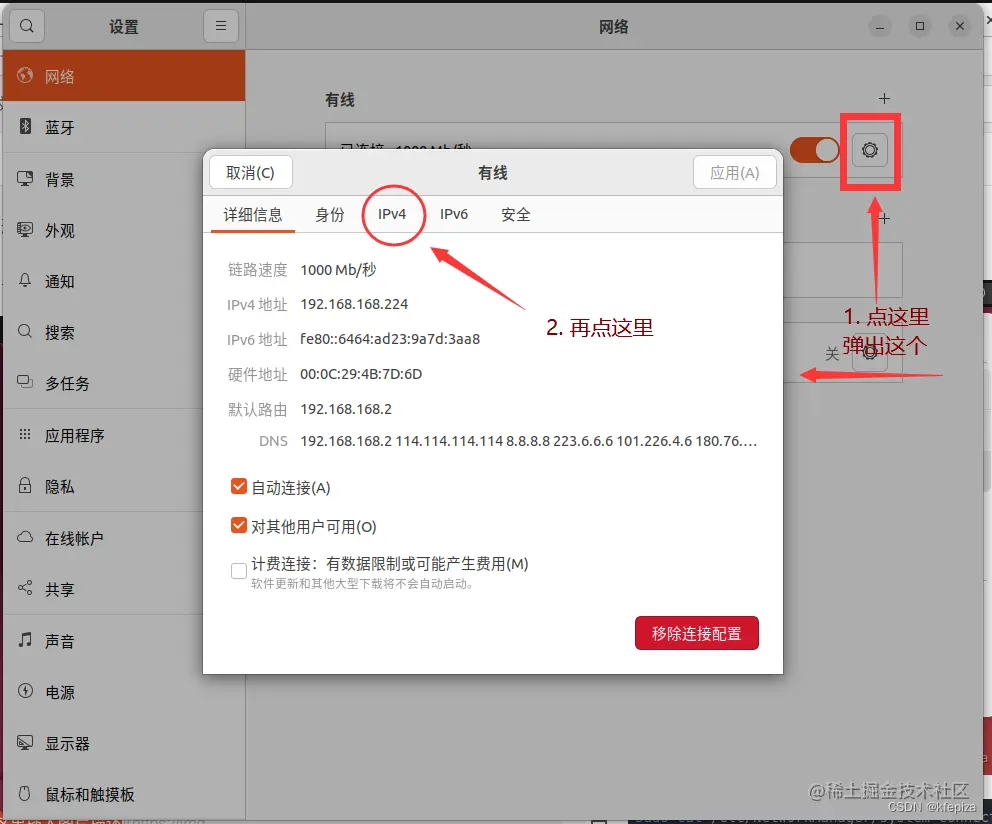Switch to the IPv4 tab
Image resolution: width=992 pixels, height=824 pixels.
[393, 214]
